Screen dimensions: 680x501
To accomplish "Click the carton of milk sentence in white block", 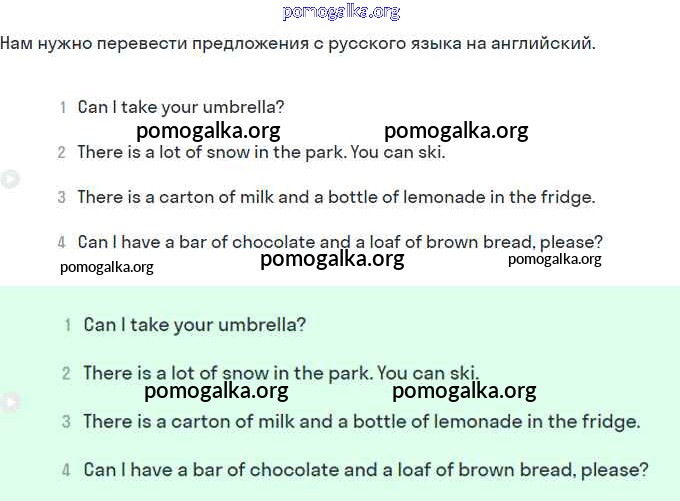I will pos(336,197).
